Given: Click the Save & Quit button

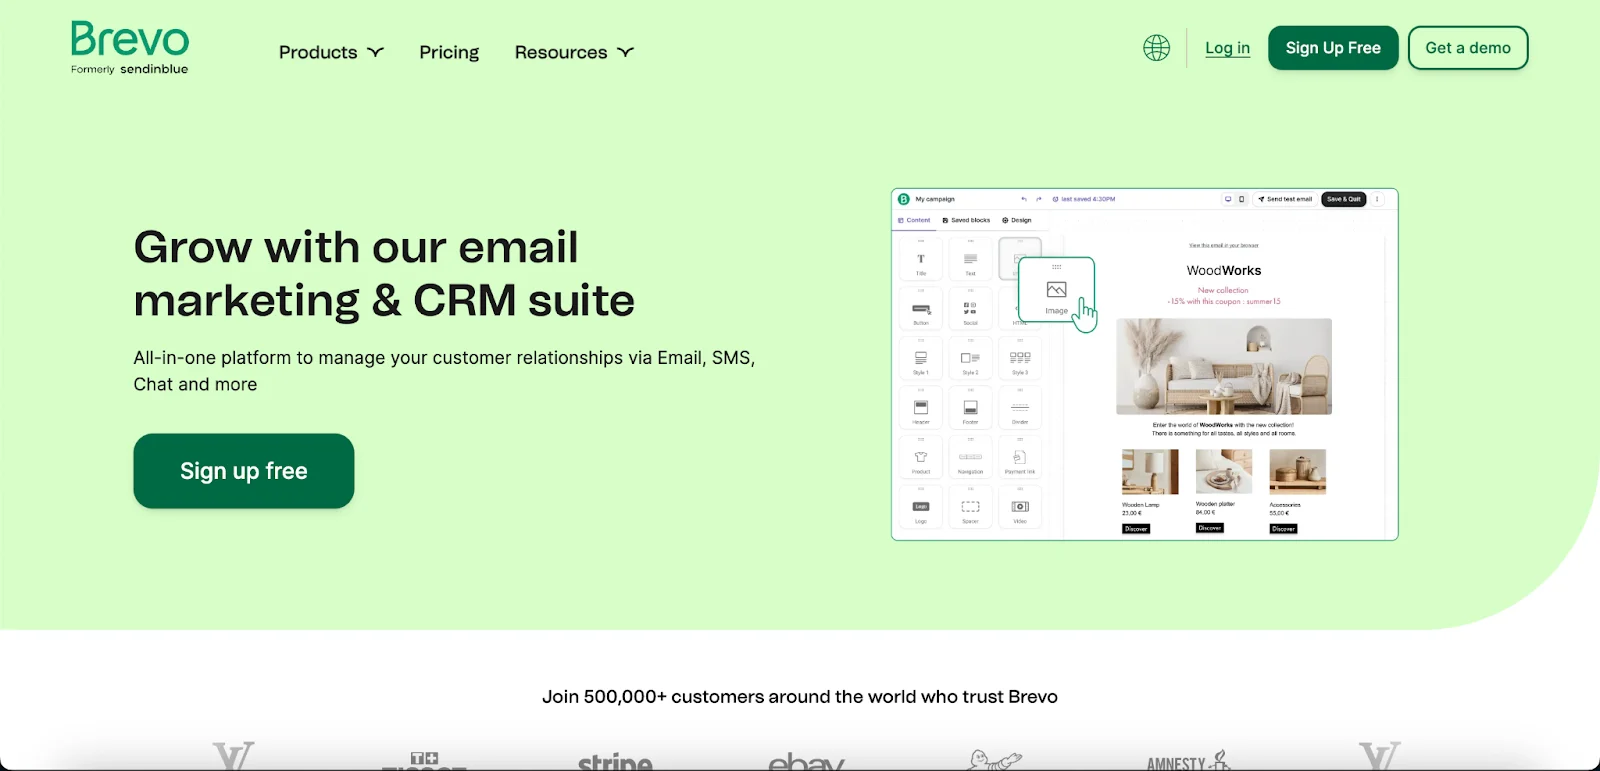Looking at the screenshot, I should [1343, 199].
